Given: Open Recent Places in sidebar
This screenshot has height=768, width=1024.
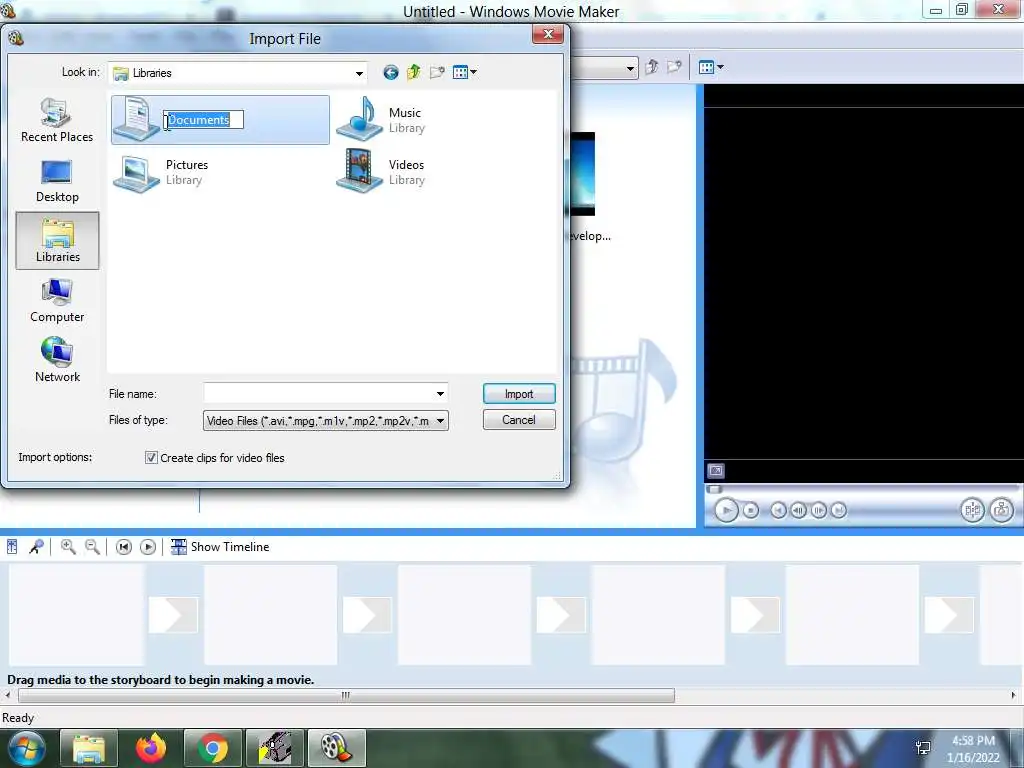Looking at the screenshot, I should 57,121.
